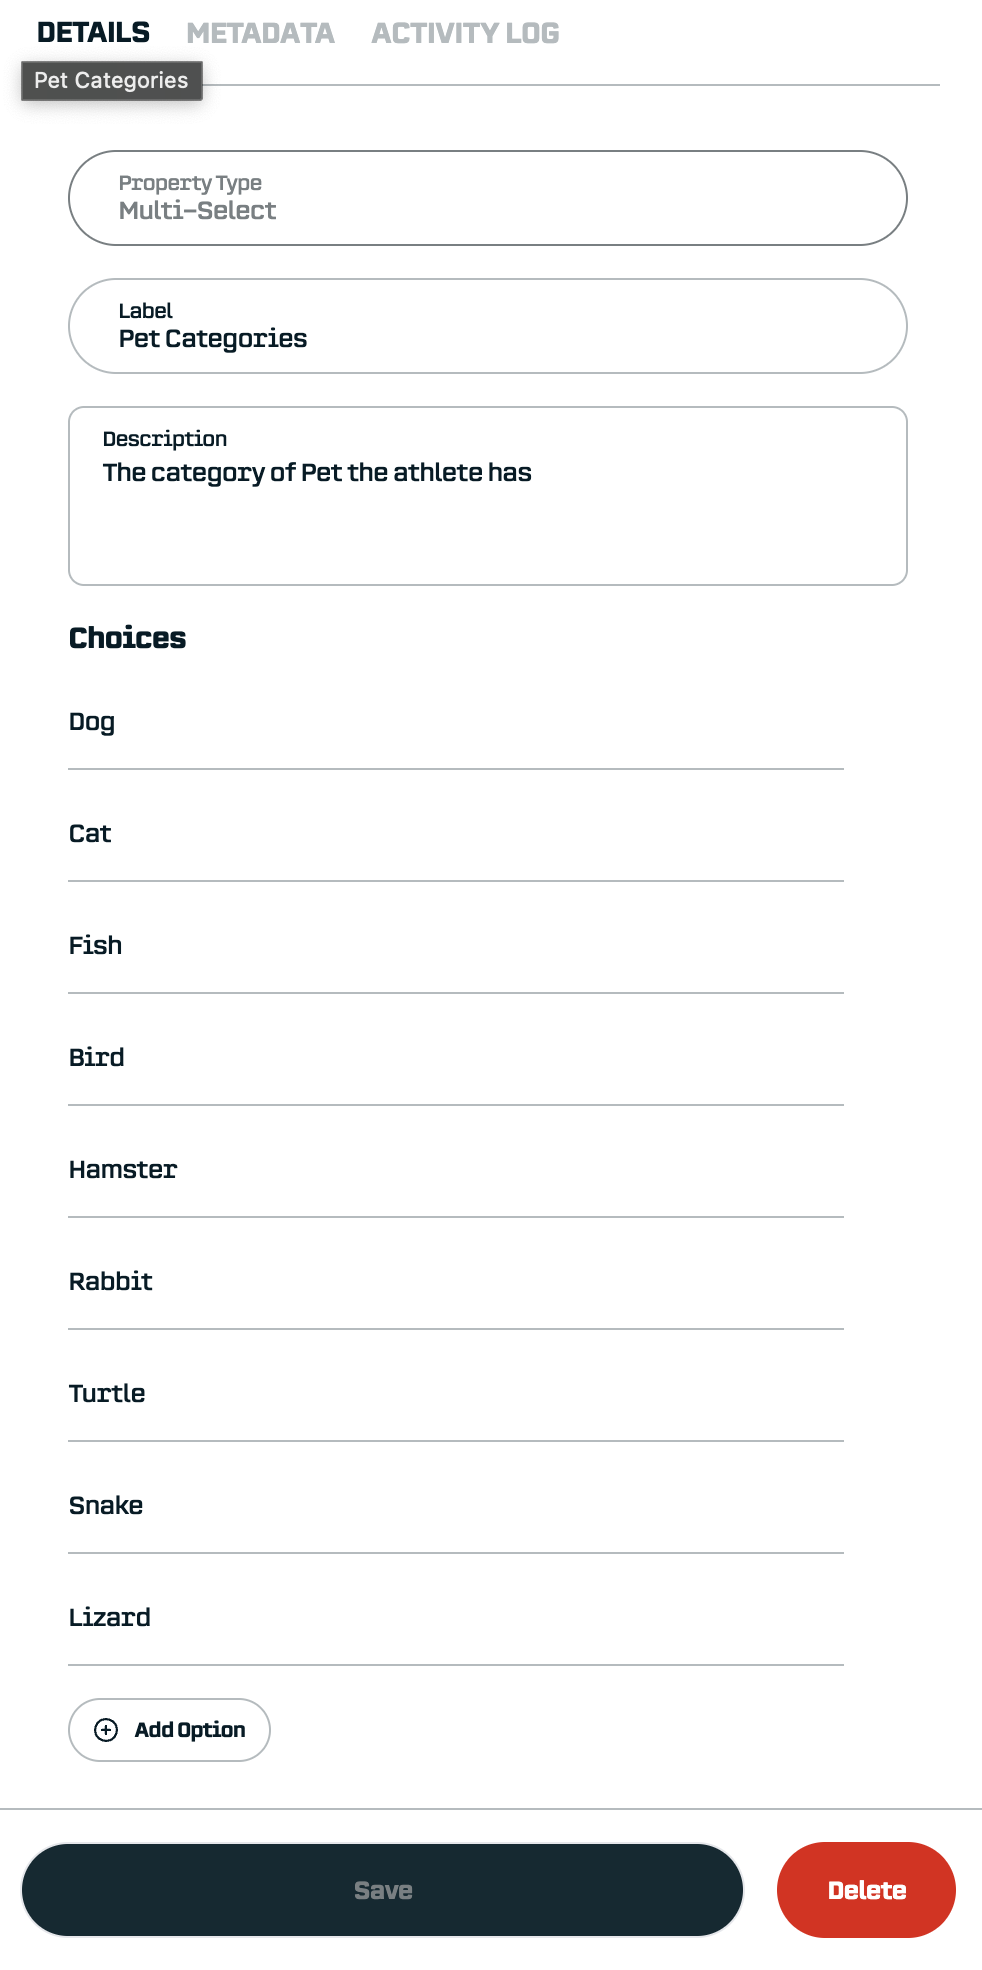Select the Details tab
The image size is (982, 1970).
coord(93,33)
